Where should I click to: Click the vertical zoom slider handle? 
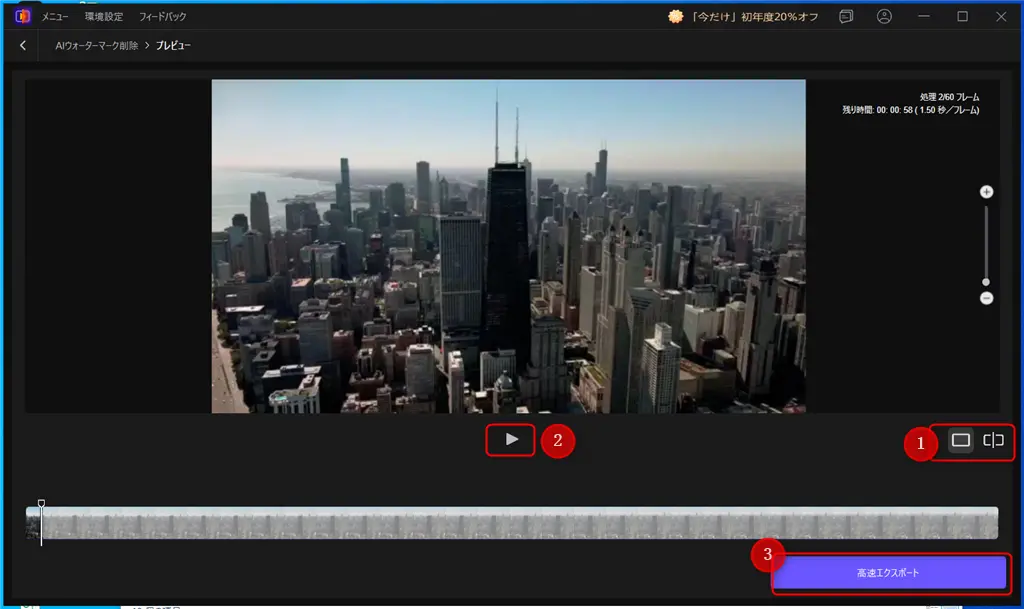986,282
